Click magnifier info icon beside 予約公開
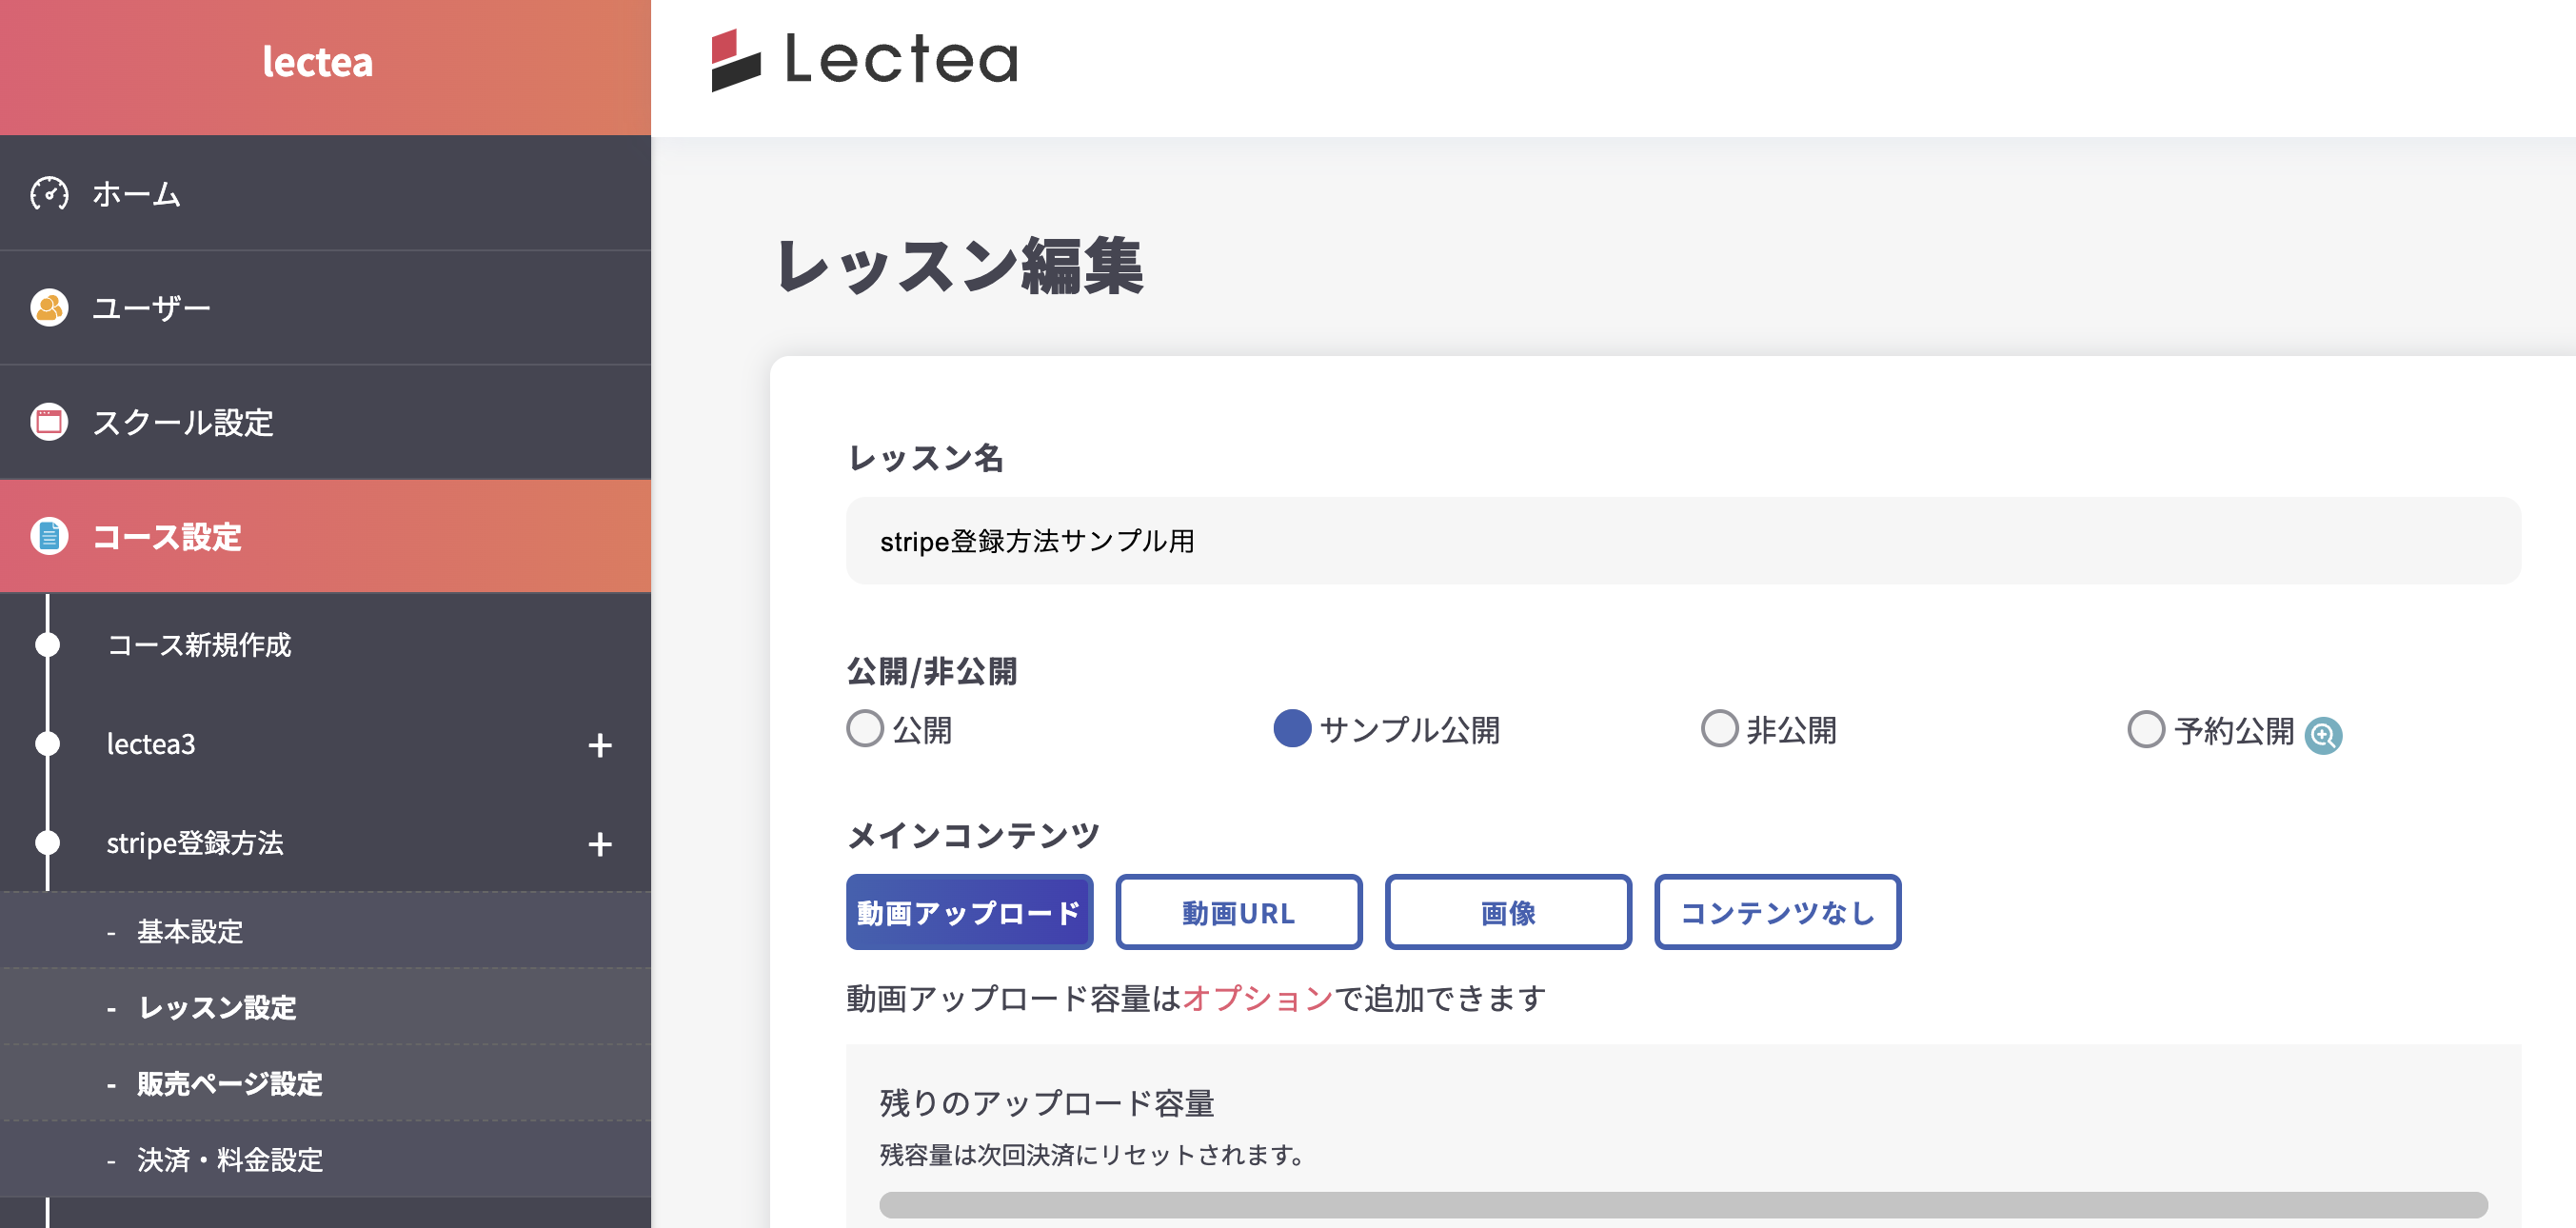 pyautogui.click(x=2322, y=736)
